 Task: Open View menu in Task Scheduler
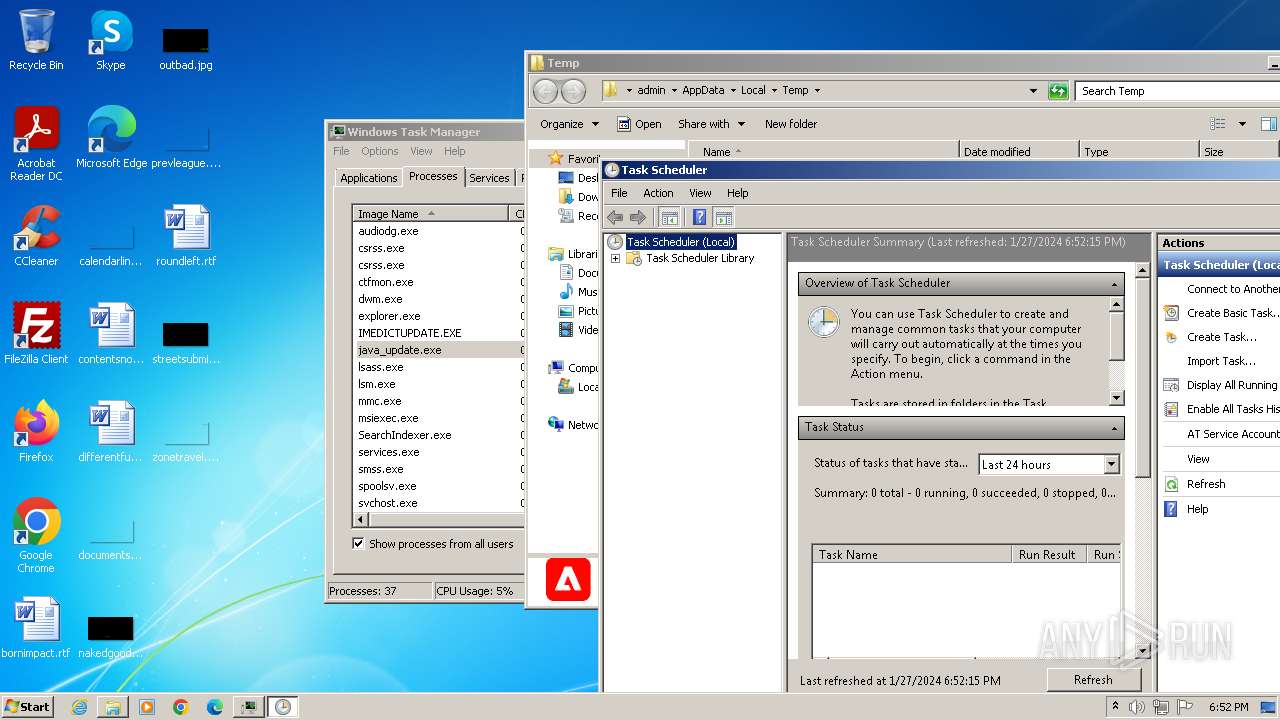tap(700, 193)
